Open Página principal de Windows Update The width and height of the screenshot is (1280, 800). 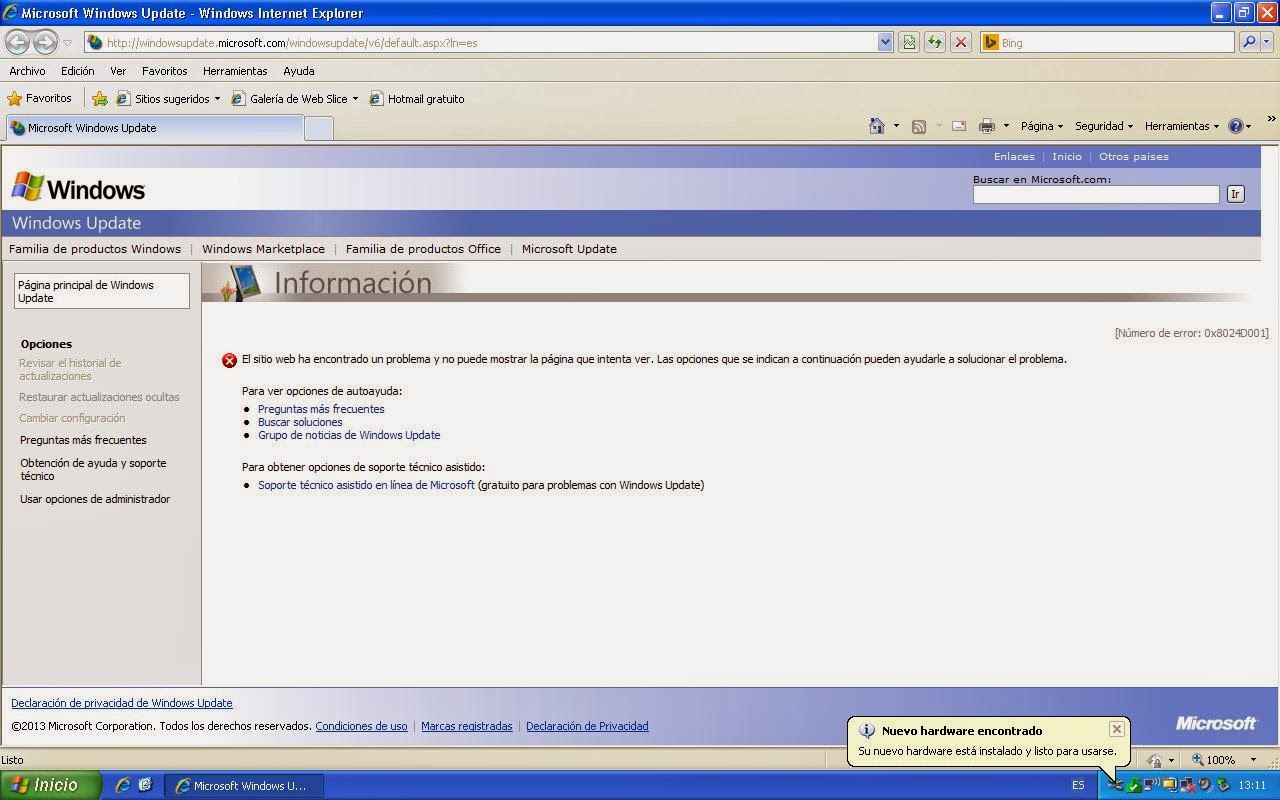(x=101, y=291)
